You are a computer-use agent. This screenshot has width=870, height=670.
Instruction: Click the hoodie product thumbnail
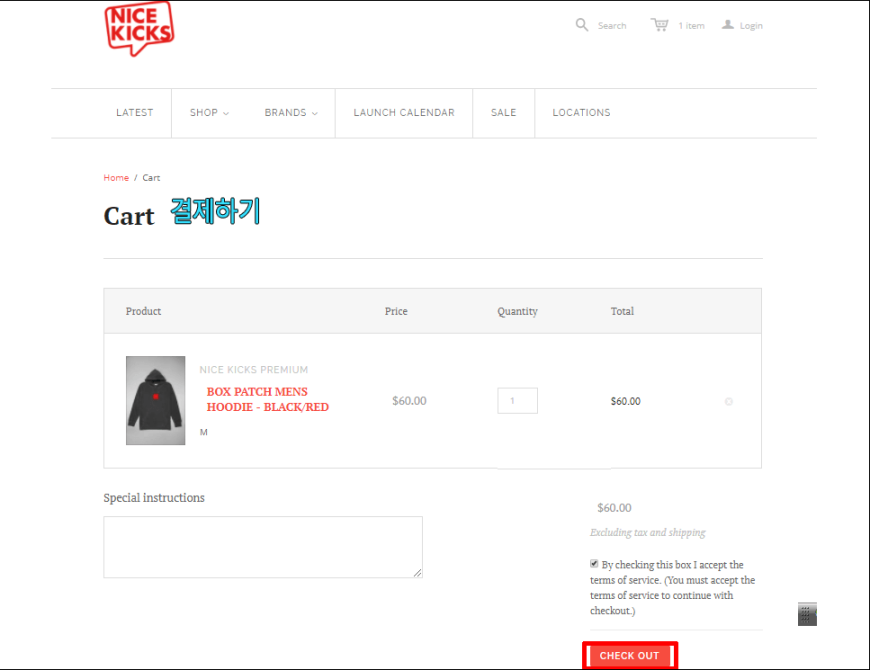tap(155, 400)
